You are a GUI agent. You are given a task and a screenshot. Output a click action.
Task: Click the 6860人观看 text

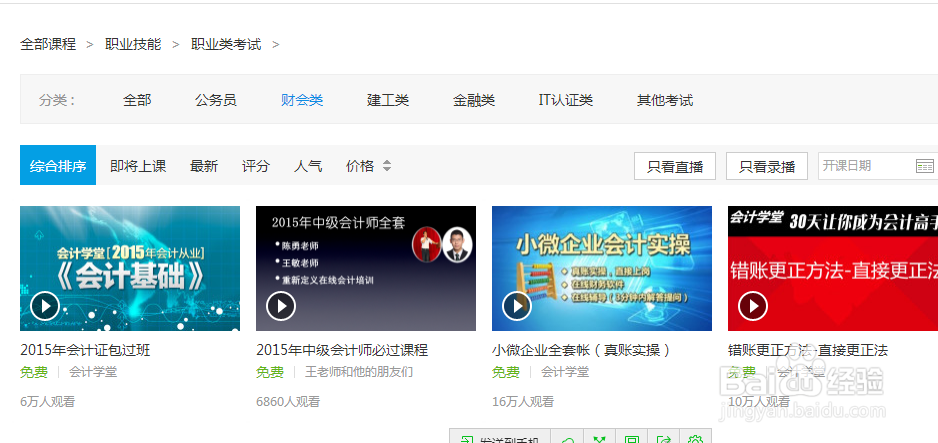288,401
